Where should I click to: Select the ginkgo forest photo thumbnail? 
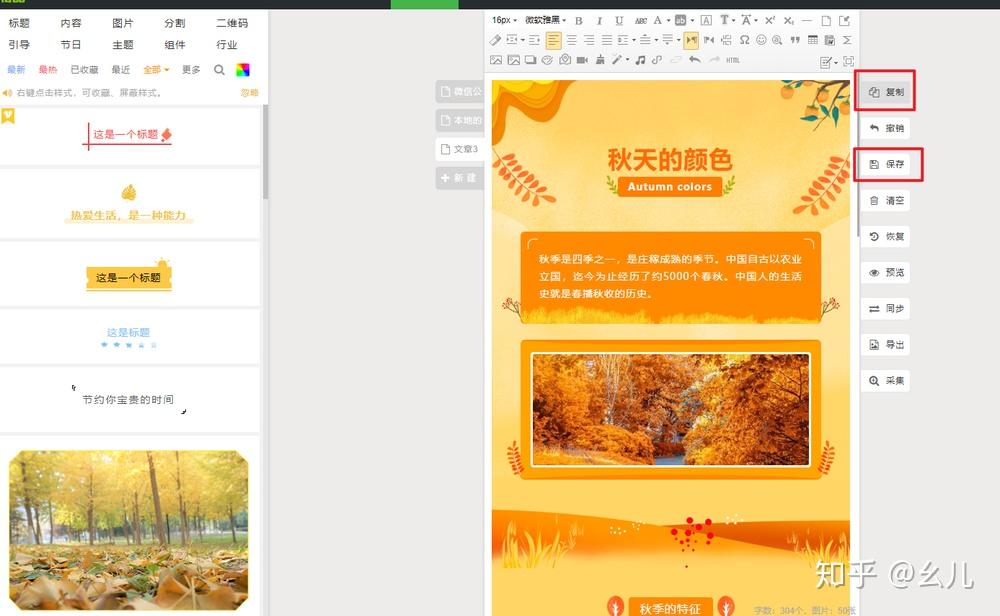tap(128, 531)
